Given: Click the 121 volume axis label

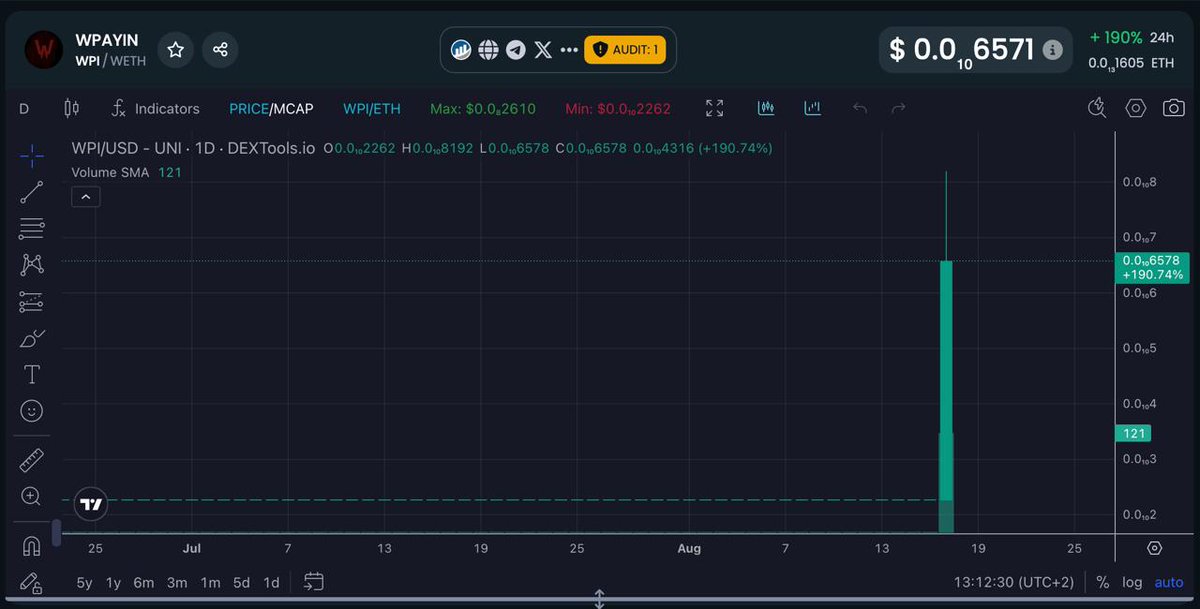Looking at the screenshot, I should pyautogui.click(x=1133, y=434).
